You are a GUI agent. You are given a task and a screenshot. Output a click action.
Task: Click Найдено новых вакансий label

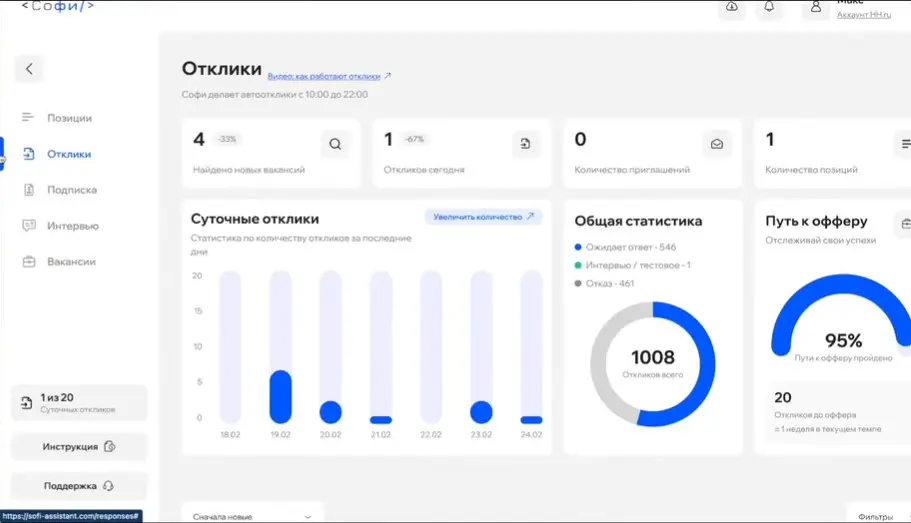point(249,170)
